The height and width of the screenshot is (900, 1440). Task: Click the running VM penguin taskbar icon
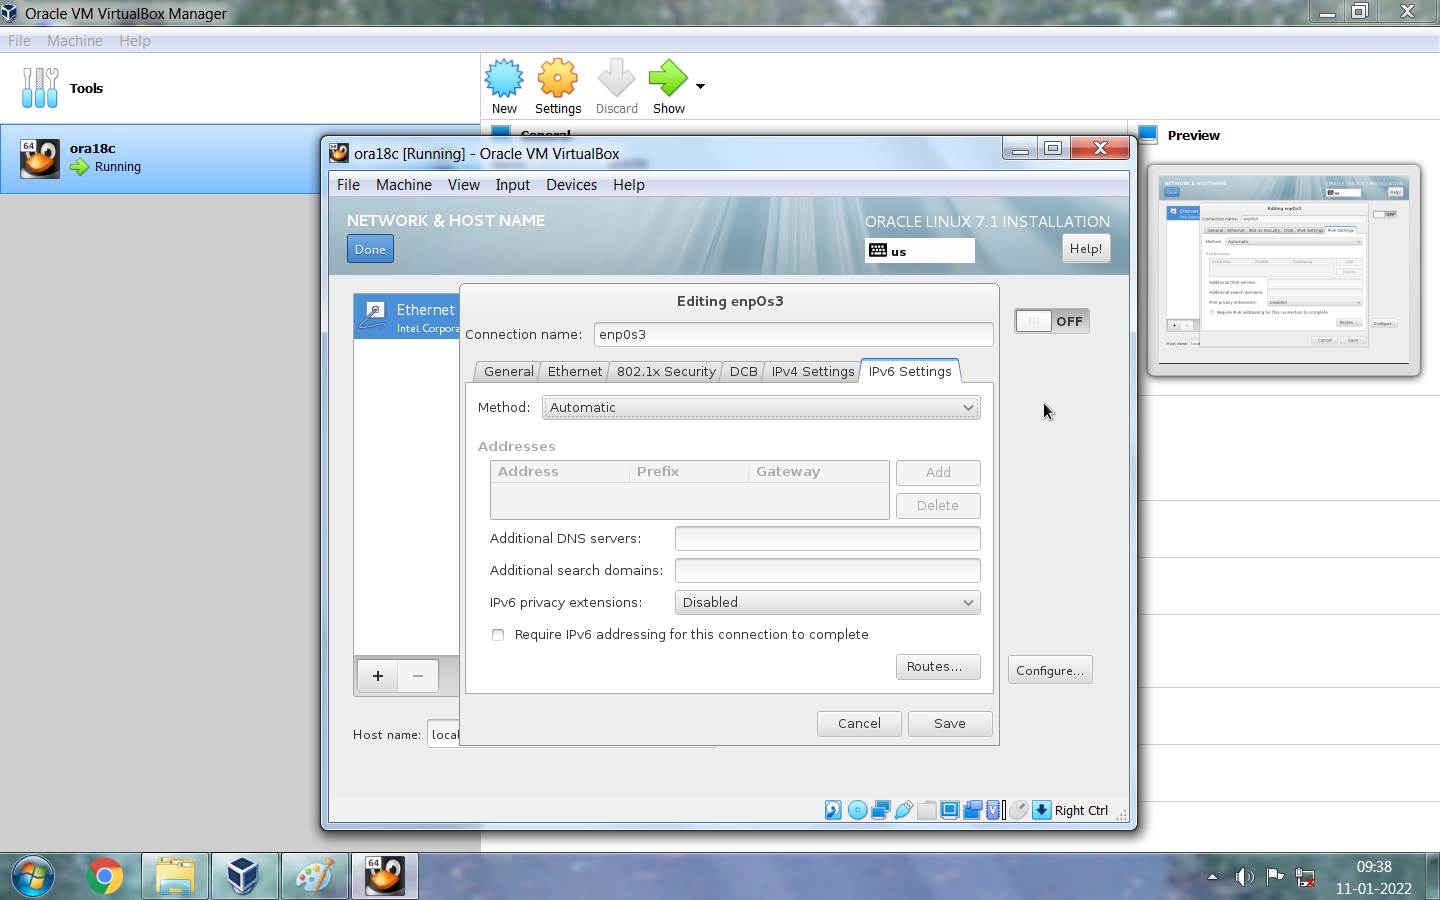385,877
